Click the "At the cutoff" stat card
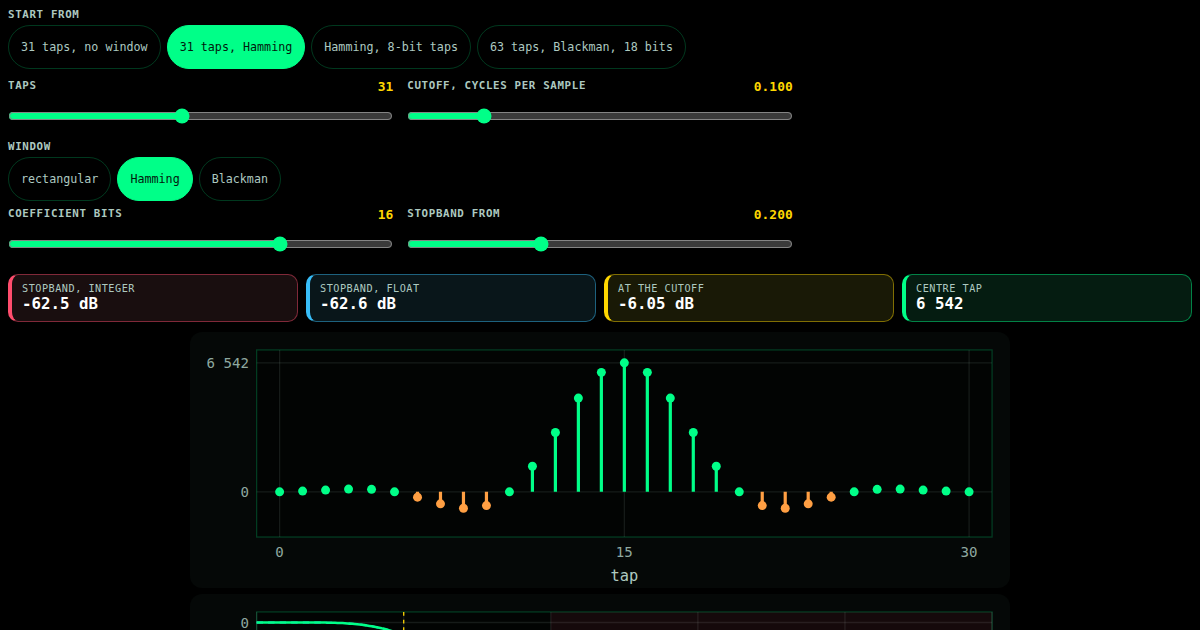This screenshot has width=1200, height=630. click(749, 298)
